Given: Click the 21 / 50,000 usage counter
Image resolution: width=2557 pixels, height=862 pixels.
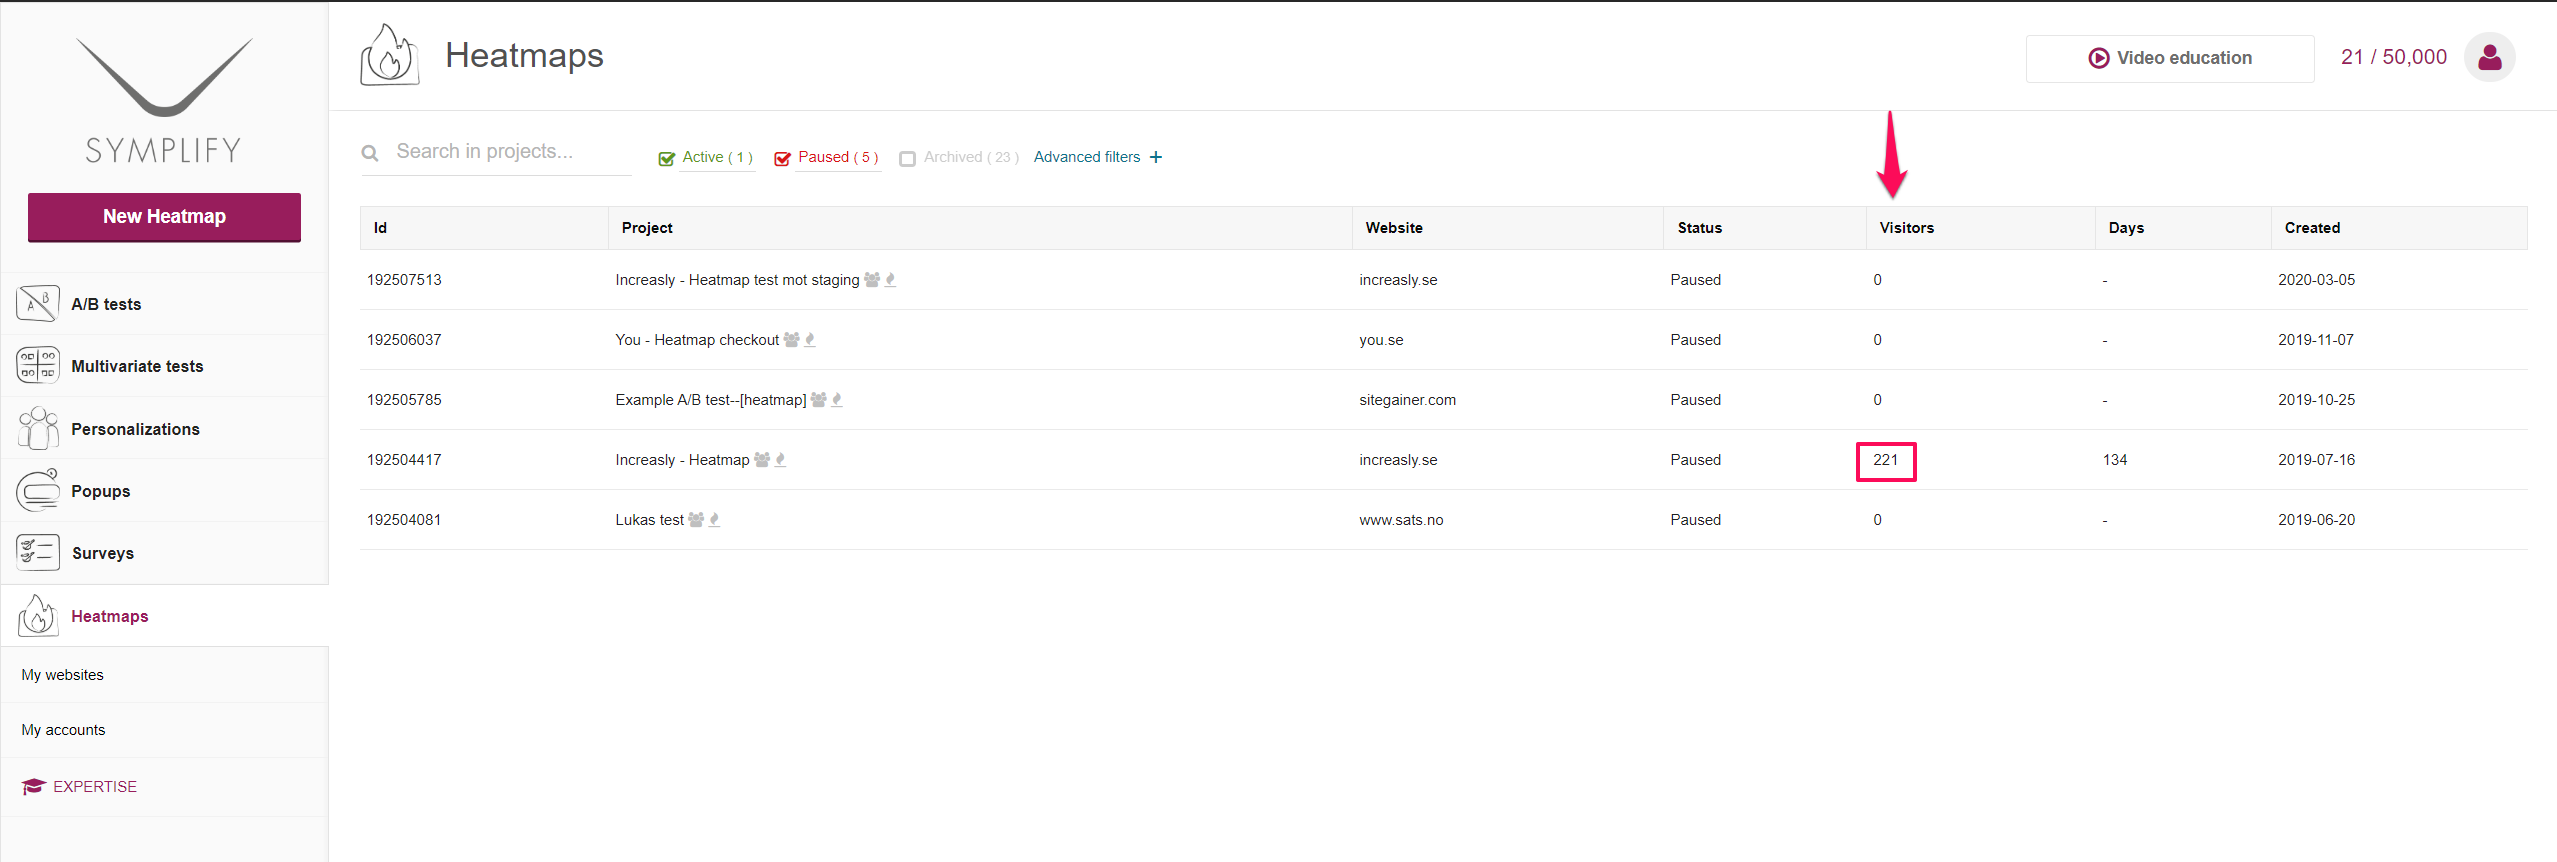Looking at the screenshot, I should pyautogui.click(x=2394, y=57).
